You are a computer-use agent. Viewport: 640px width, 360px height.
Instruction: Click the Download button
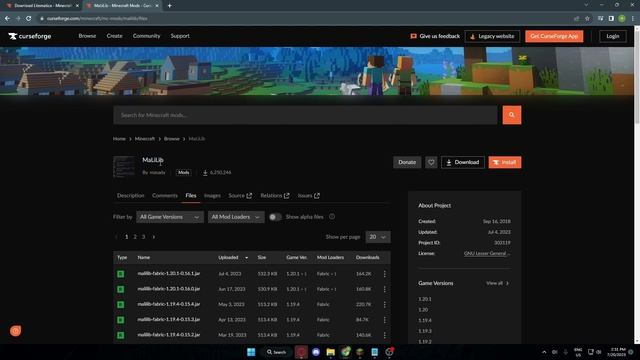463,162
